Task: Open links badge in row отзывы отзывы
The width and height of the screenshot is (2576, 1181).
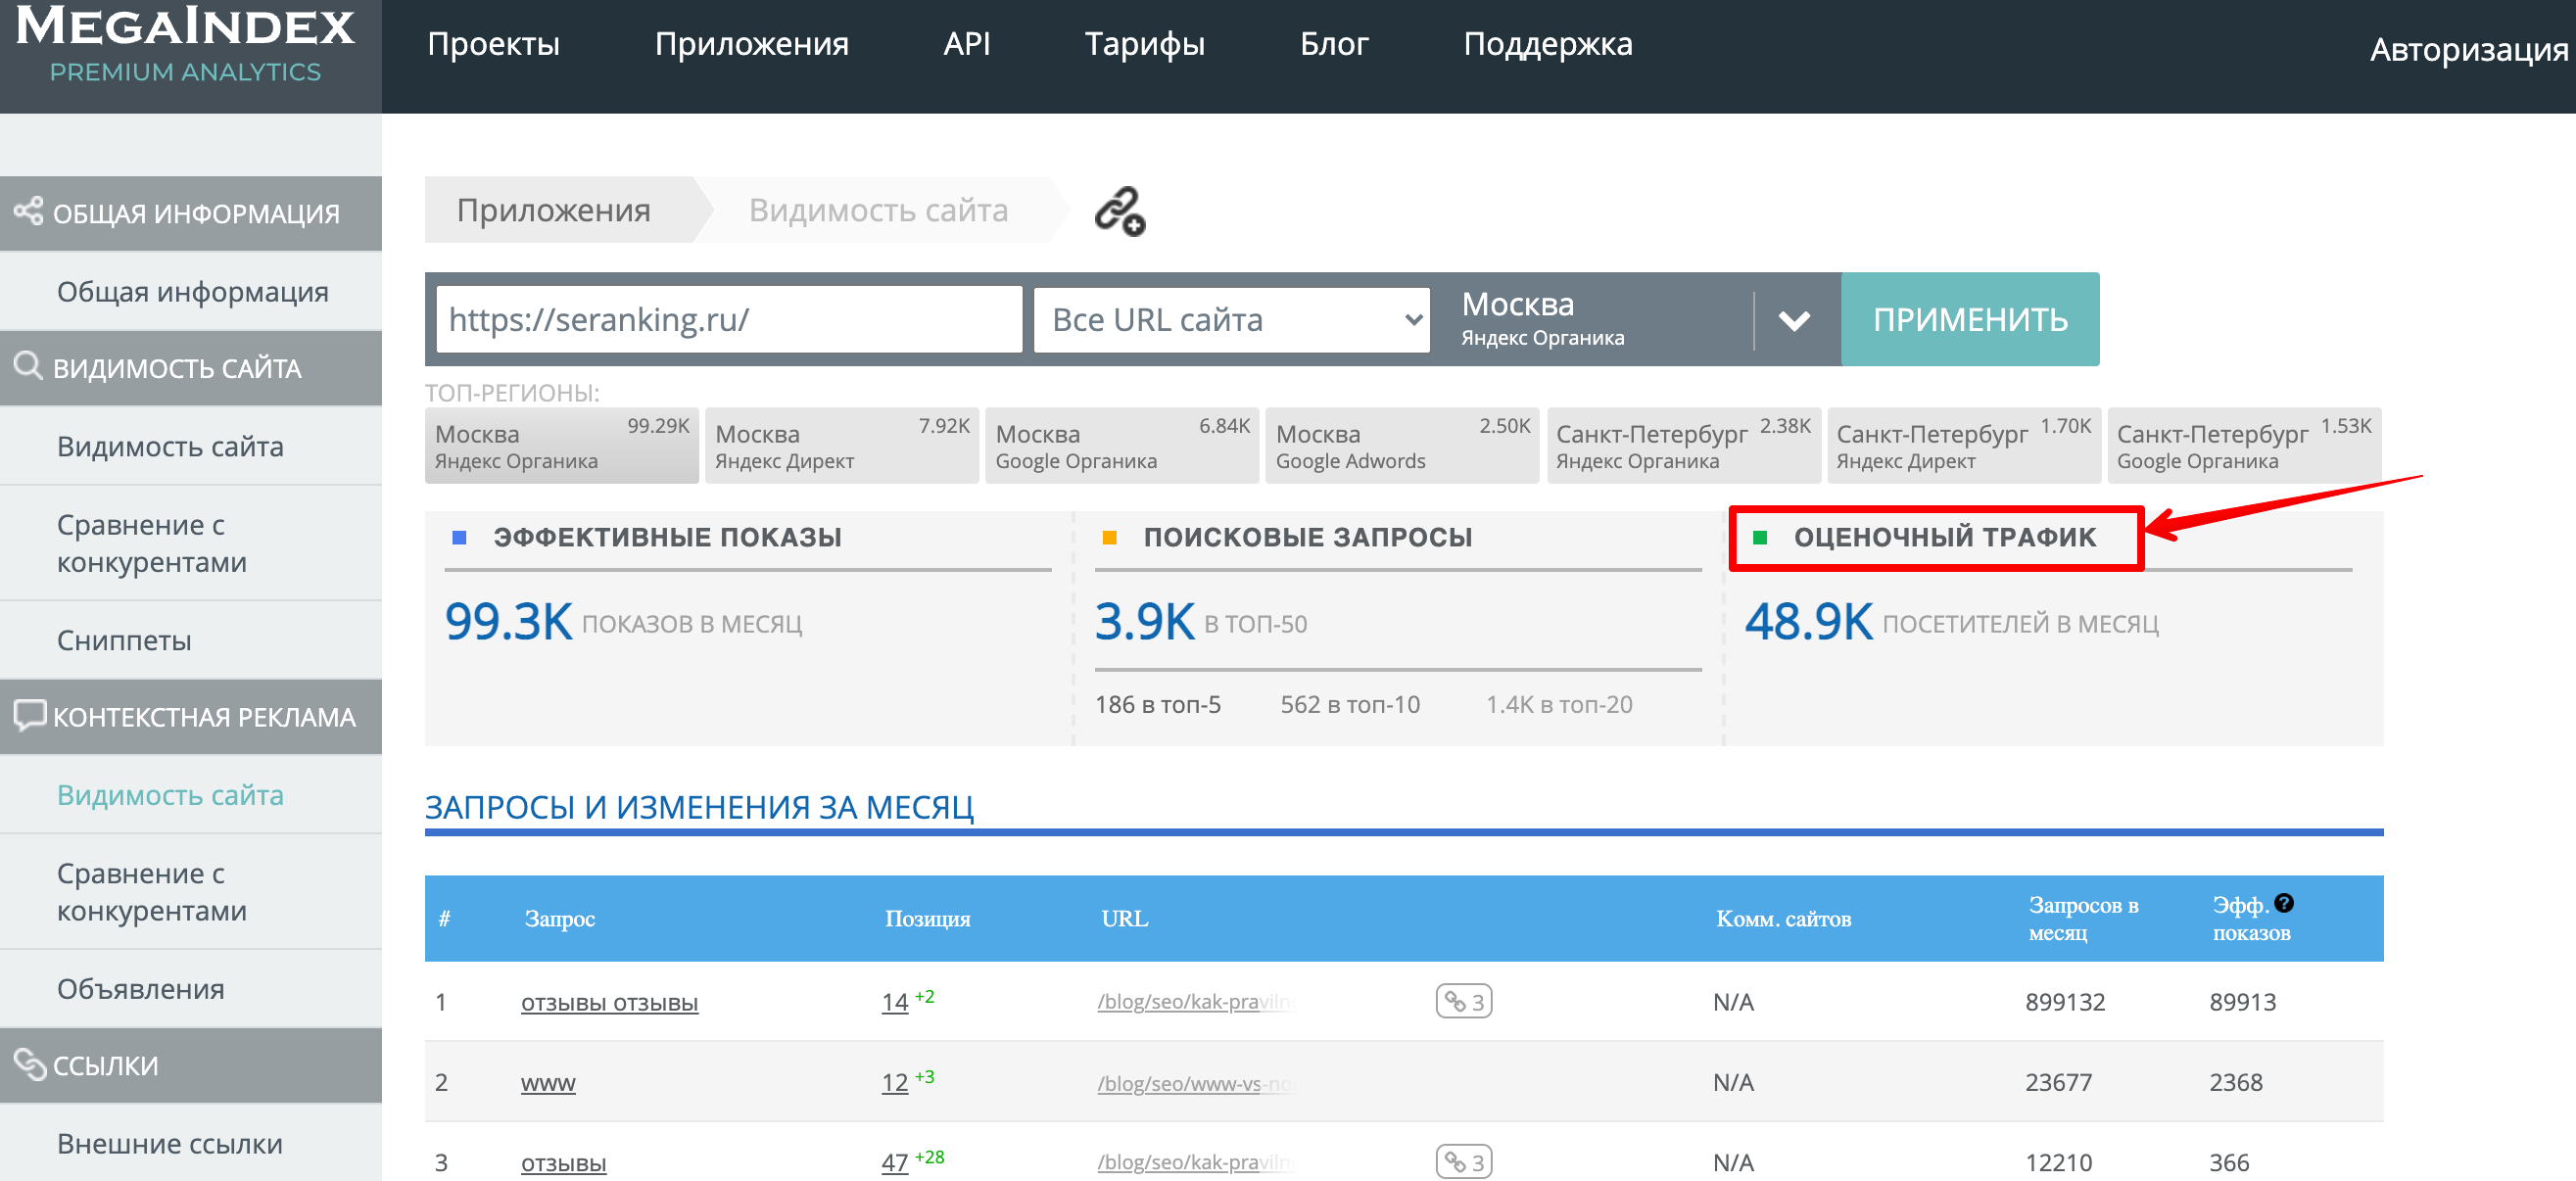Action: coord(1464,1002)
